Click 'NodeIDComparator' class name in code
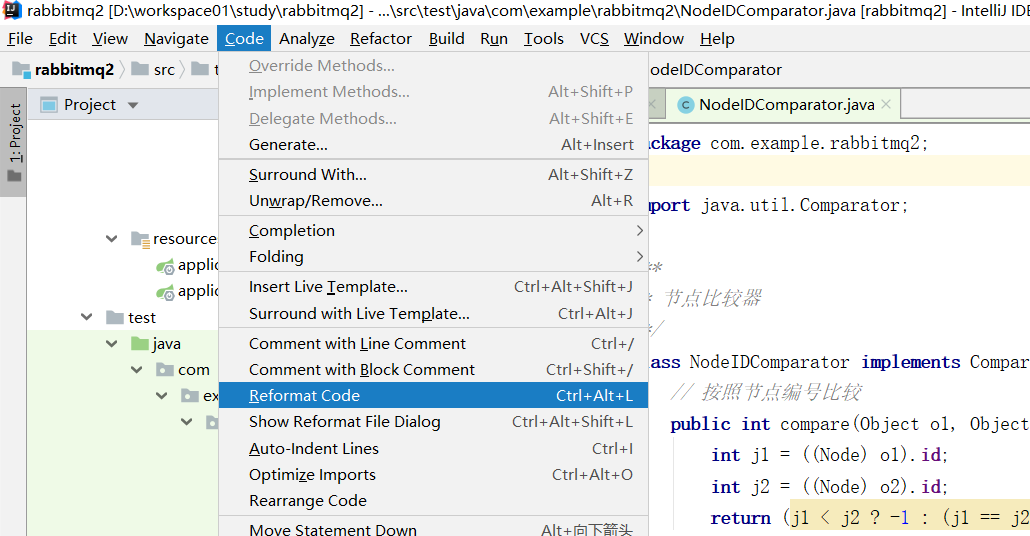The width and height of the screenshot is (1030, 536). (769, 362)
